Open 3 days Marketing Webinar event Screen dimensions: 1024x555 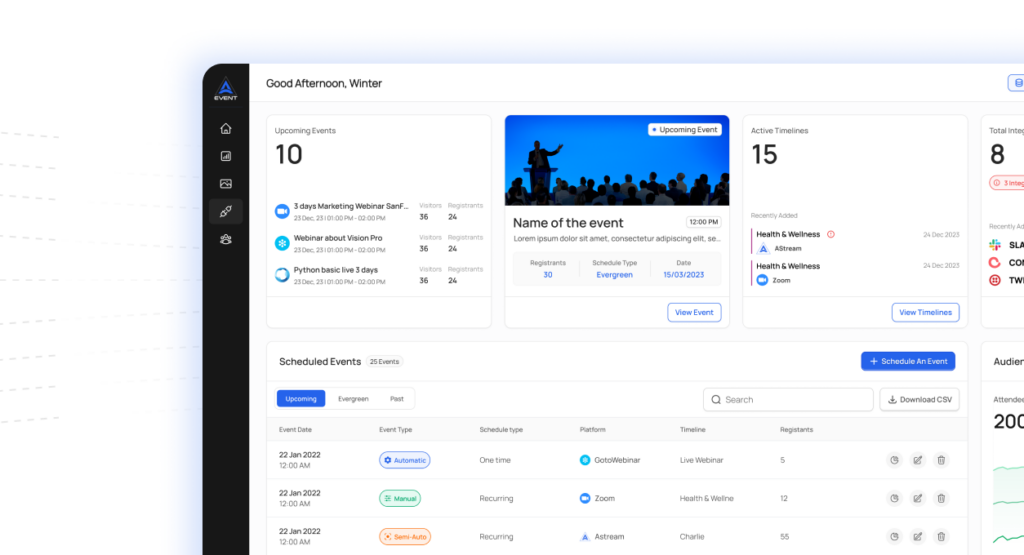tap(351, 206)
